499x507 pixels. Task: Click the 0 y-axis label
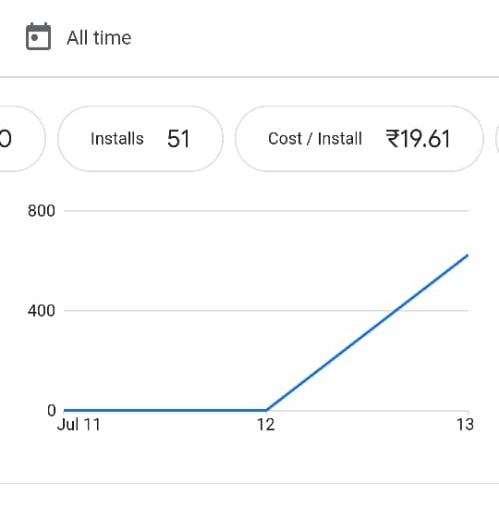(x=51, y=410)
